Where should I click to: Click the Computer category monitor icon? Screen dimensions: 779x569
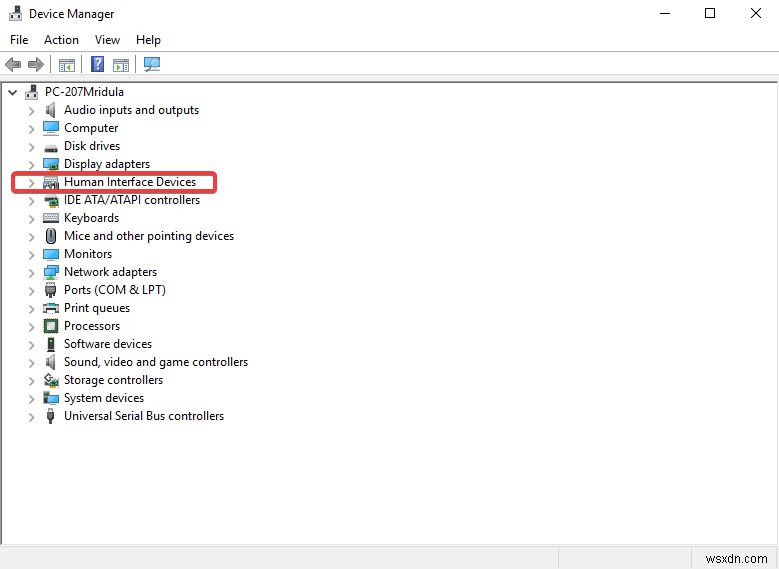(x=51, y=128)
